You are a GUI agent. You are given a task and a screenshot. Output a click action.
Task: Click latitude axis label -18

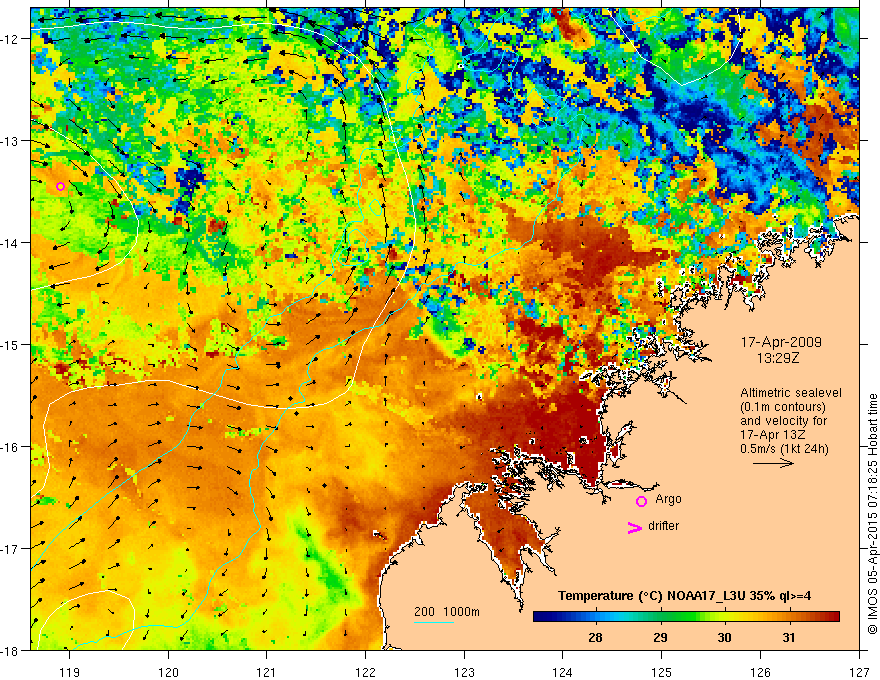click(x=11, y=651)
